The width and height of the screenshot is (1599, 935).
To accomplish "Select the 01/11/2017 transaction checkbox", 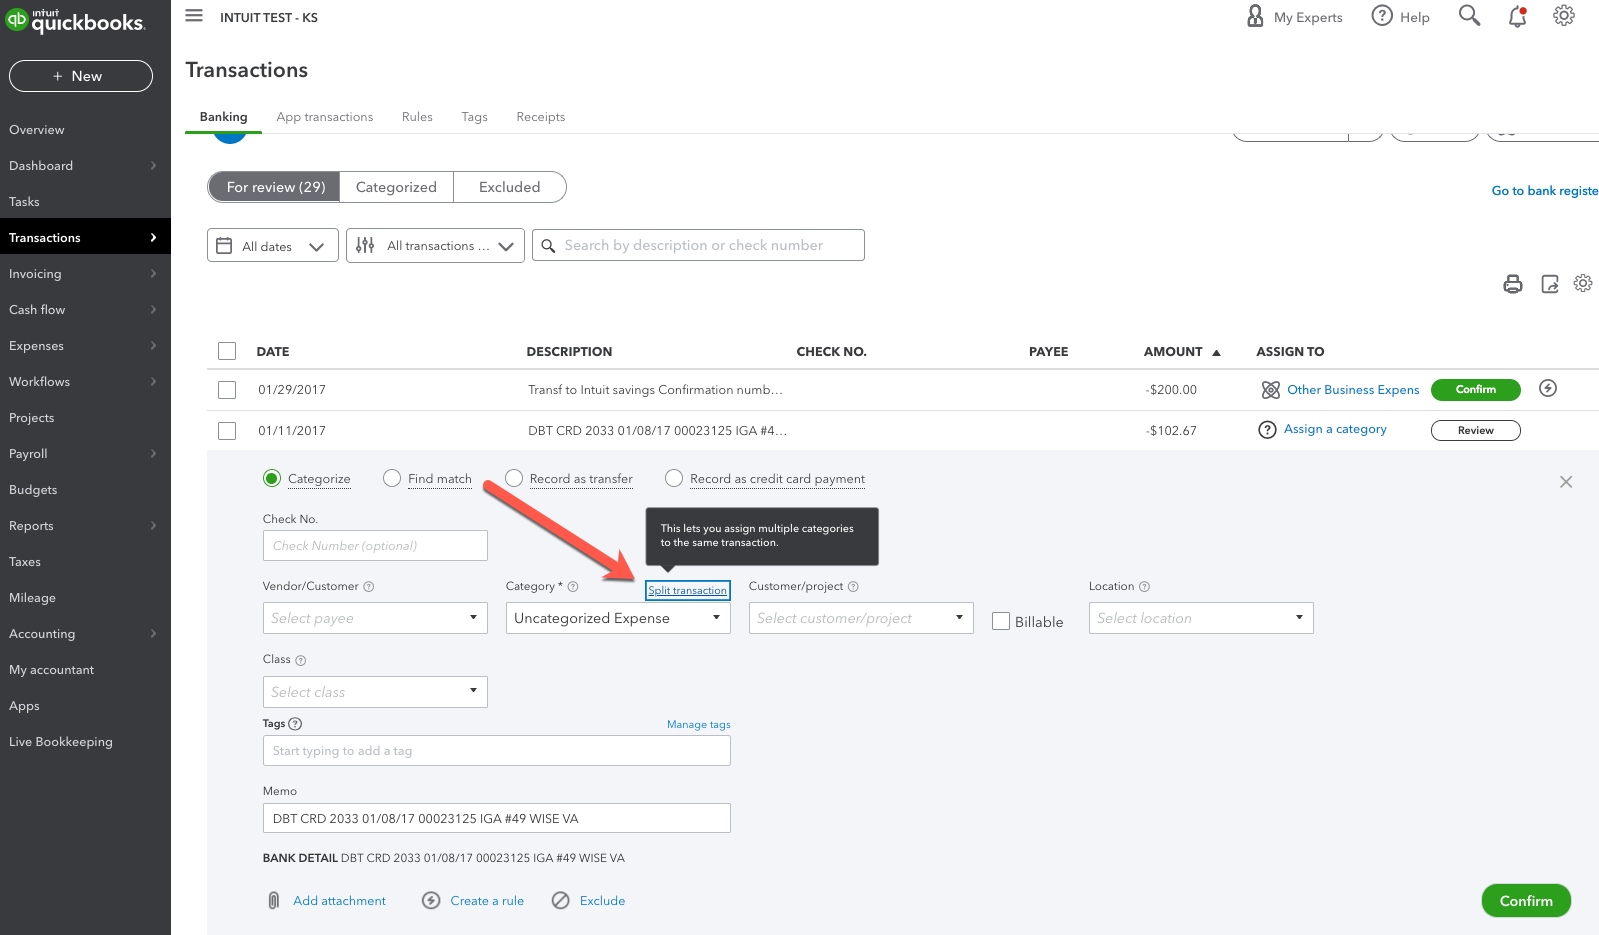I will (x=227, y=431).
